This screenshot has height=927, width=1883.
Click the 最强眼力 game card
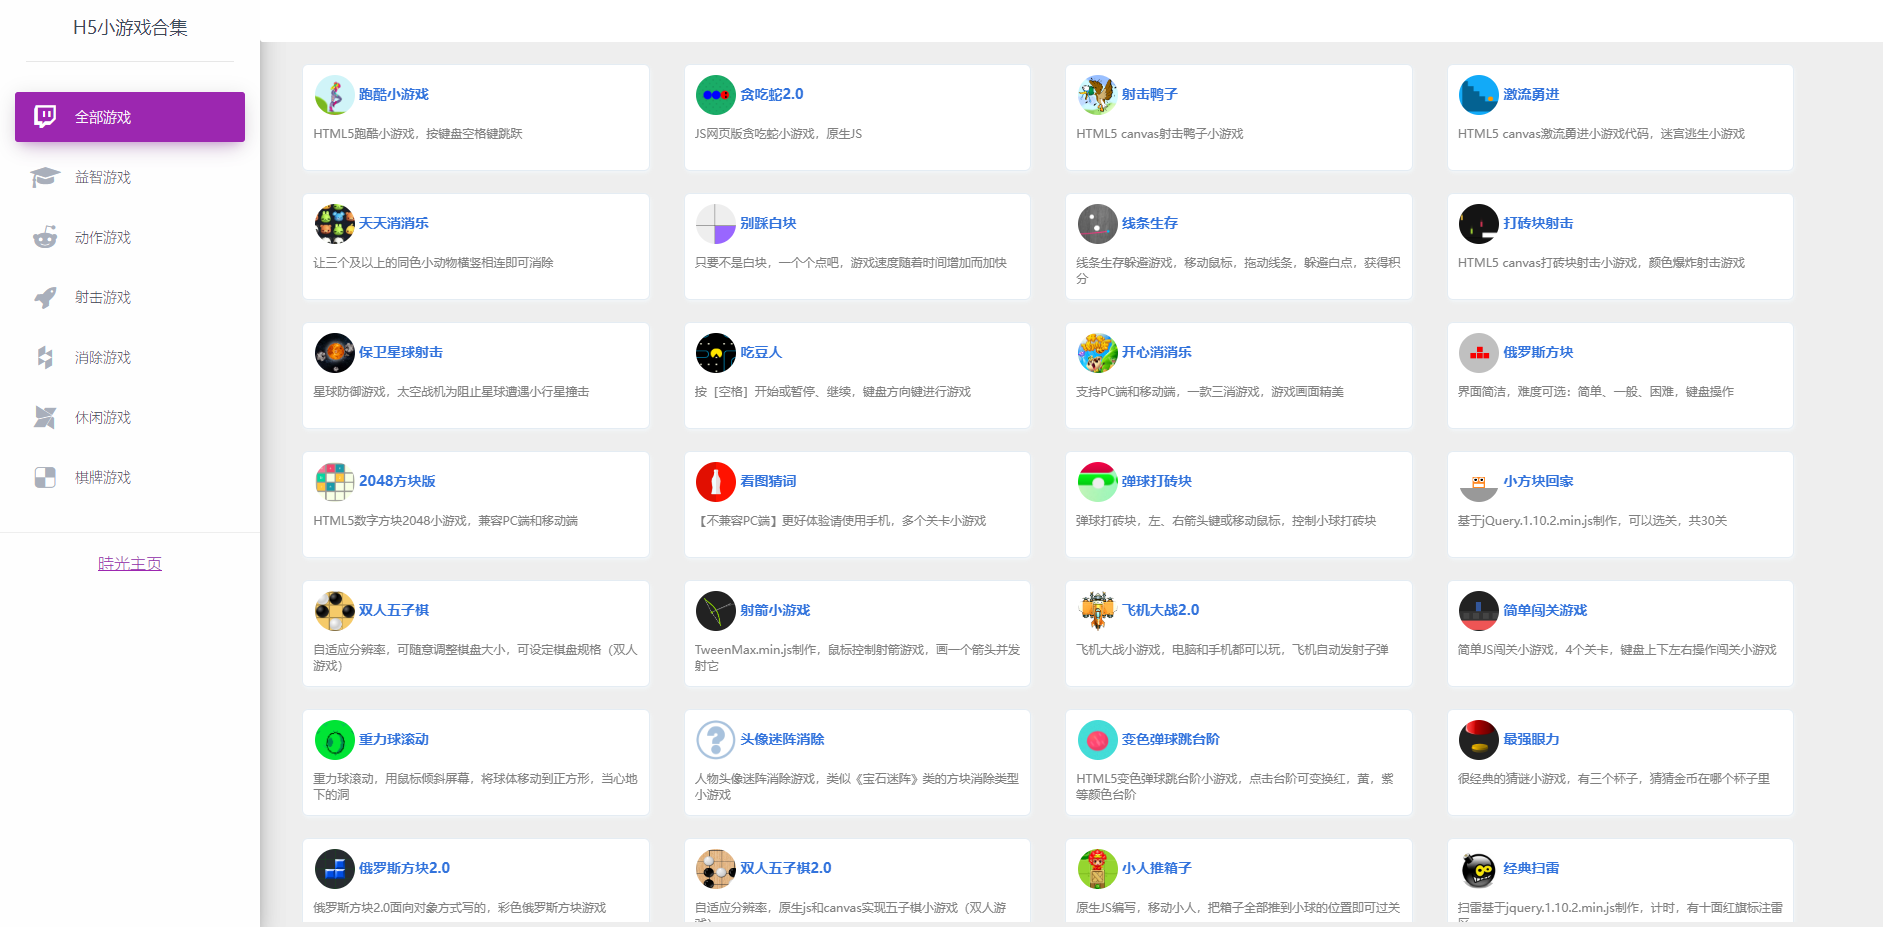click(1619, 762)
